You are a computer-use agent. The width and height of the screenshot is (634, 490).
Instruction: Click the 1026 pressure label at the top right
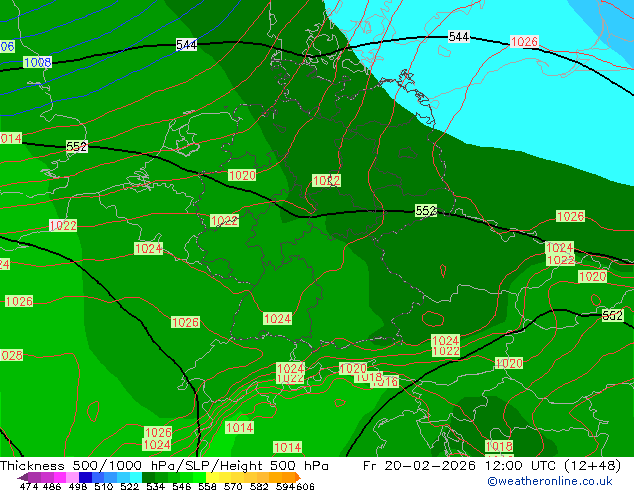(524, 42)
